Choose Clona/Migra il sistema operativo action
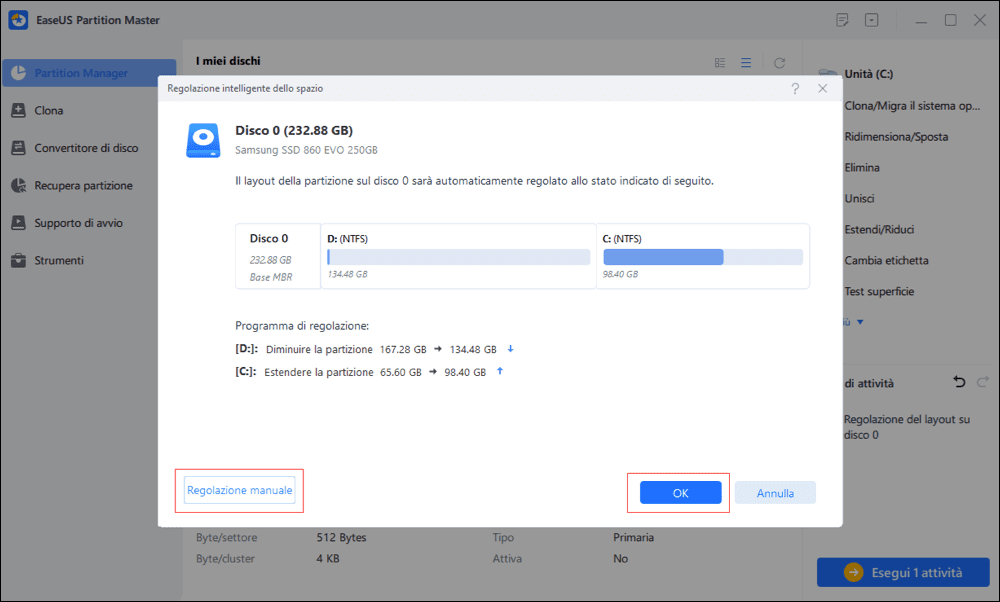 (912, 106)
